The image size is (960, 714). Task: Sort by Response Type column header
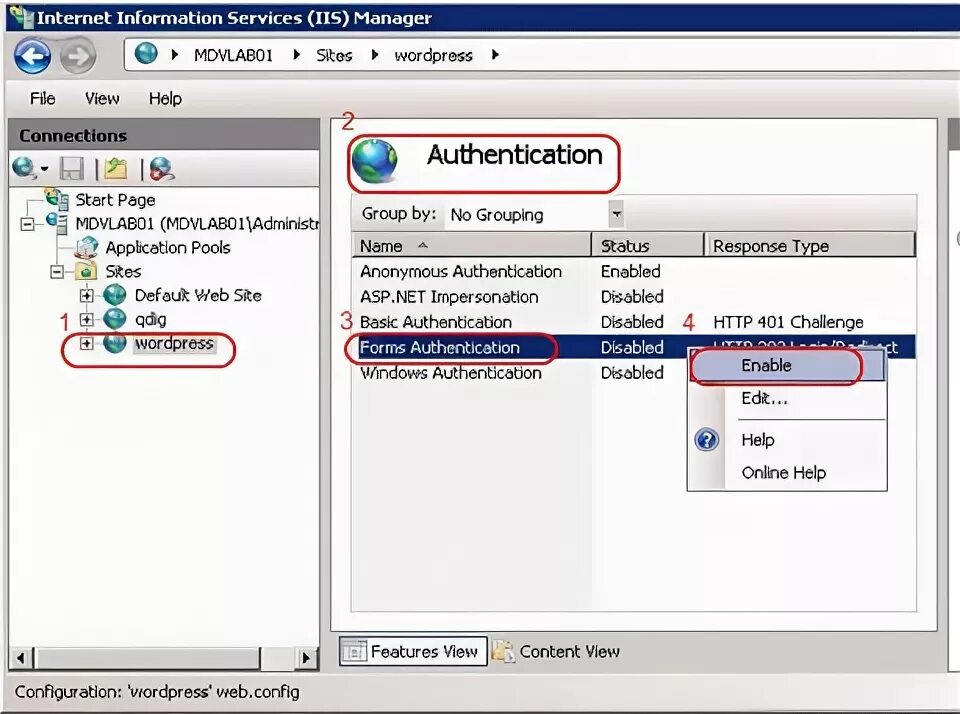810,246
